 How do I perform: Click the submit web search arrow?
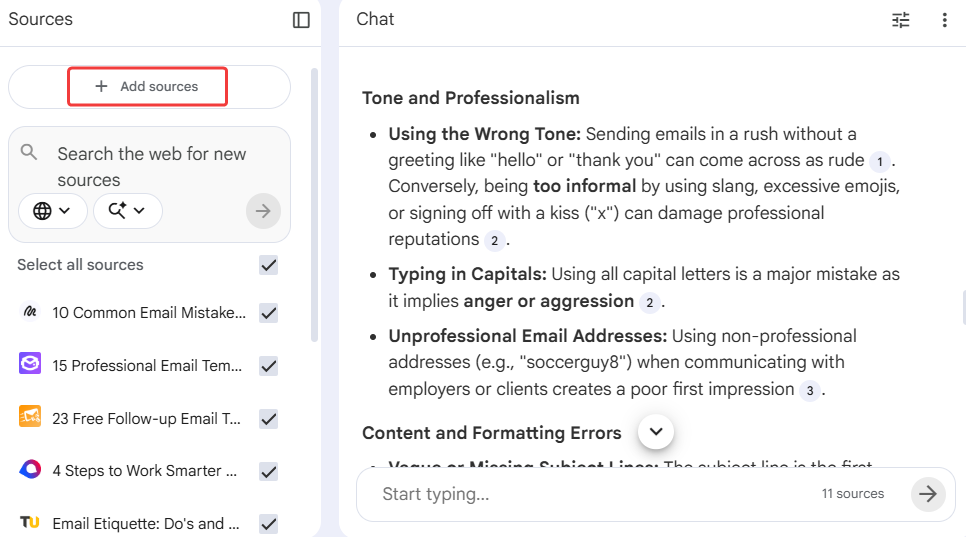coord(263,211)
